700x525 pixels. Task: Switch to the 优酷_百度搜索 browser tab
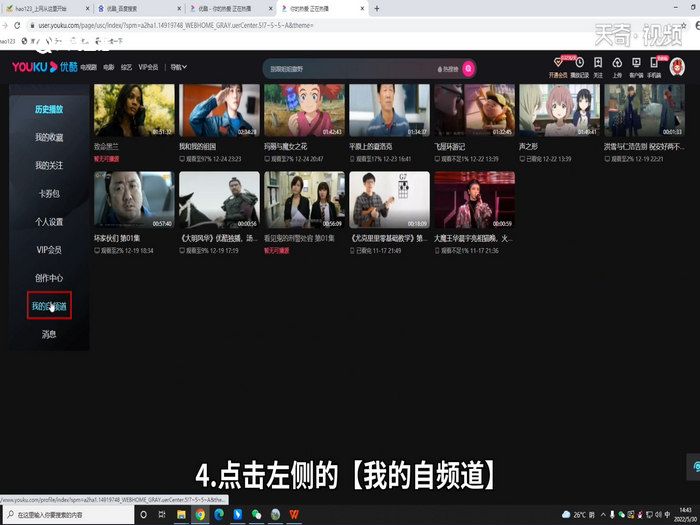[139, 8]
